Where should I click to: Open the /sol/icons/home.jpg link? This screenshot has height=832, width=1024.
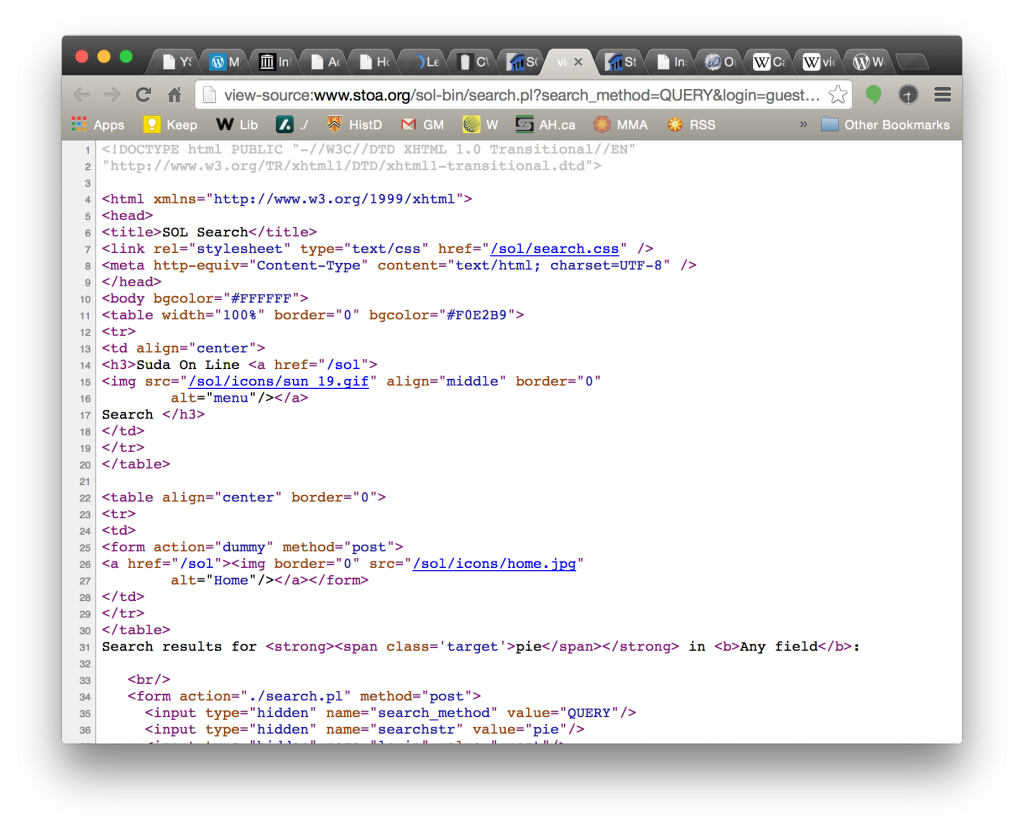click(x=494, y=564)
